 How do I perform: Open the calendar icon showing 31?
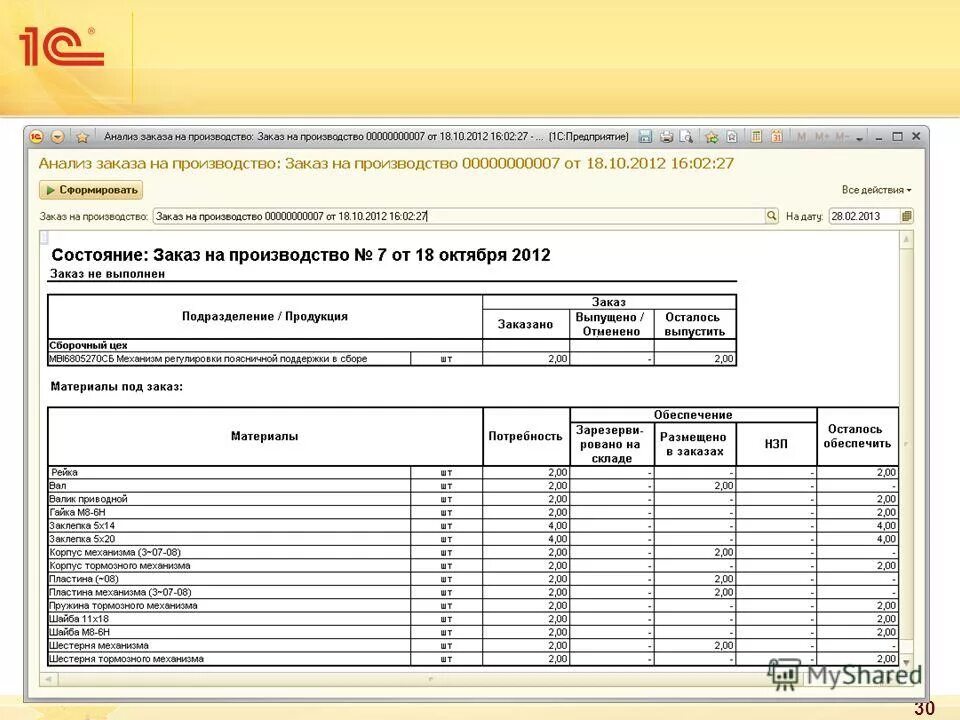pos(777,137)
